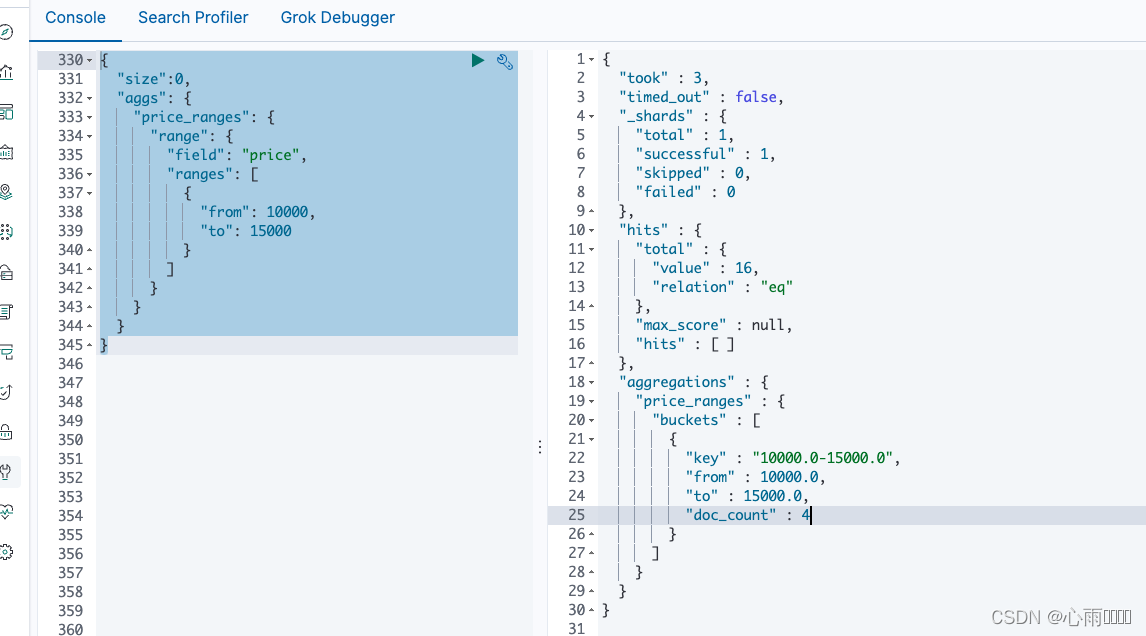Open SIEM from the padlock sidebar icon
Image resolution: width=1146 pixels, height=636 pixels.
(x=7, y=432)
